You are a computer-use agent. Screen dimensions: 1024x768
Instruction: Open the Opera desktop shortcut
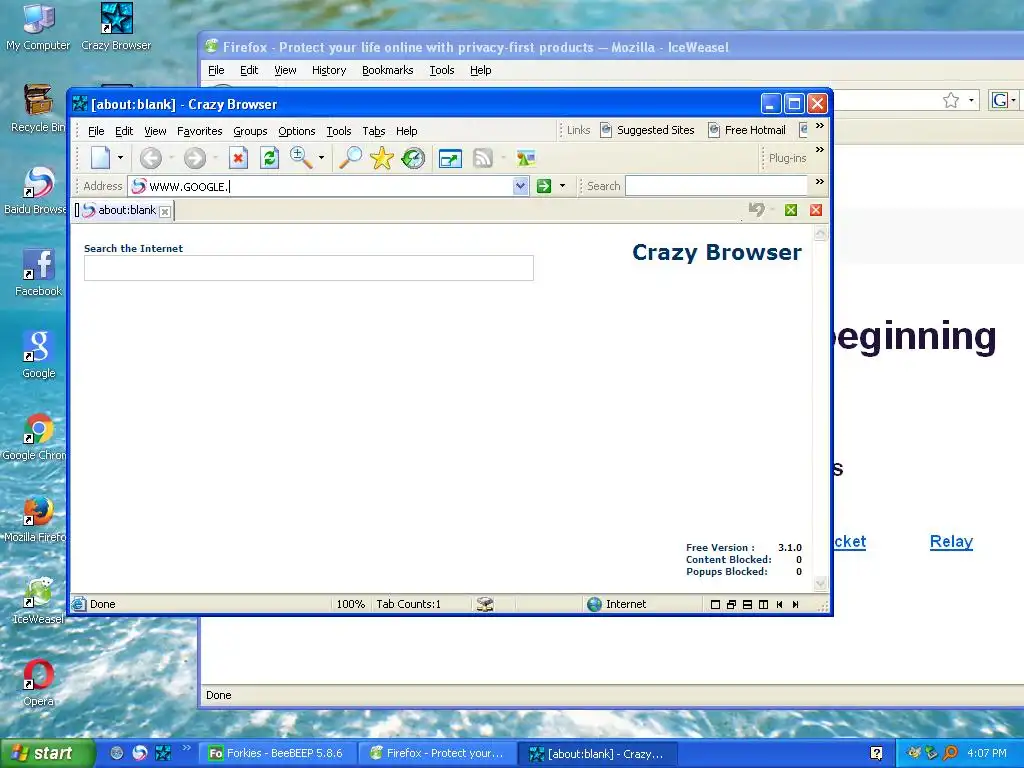tap(38, 682)
